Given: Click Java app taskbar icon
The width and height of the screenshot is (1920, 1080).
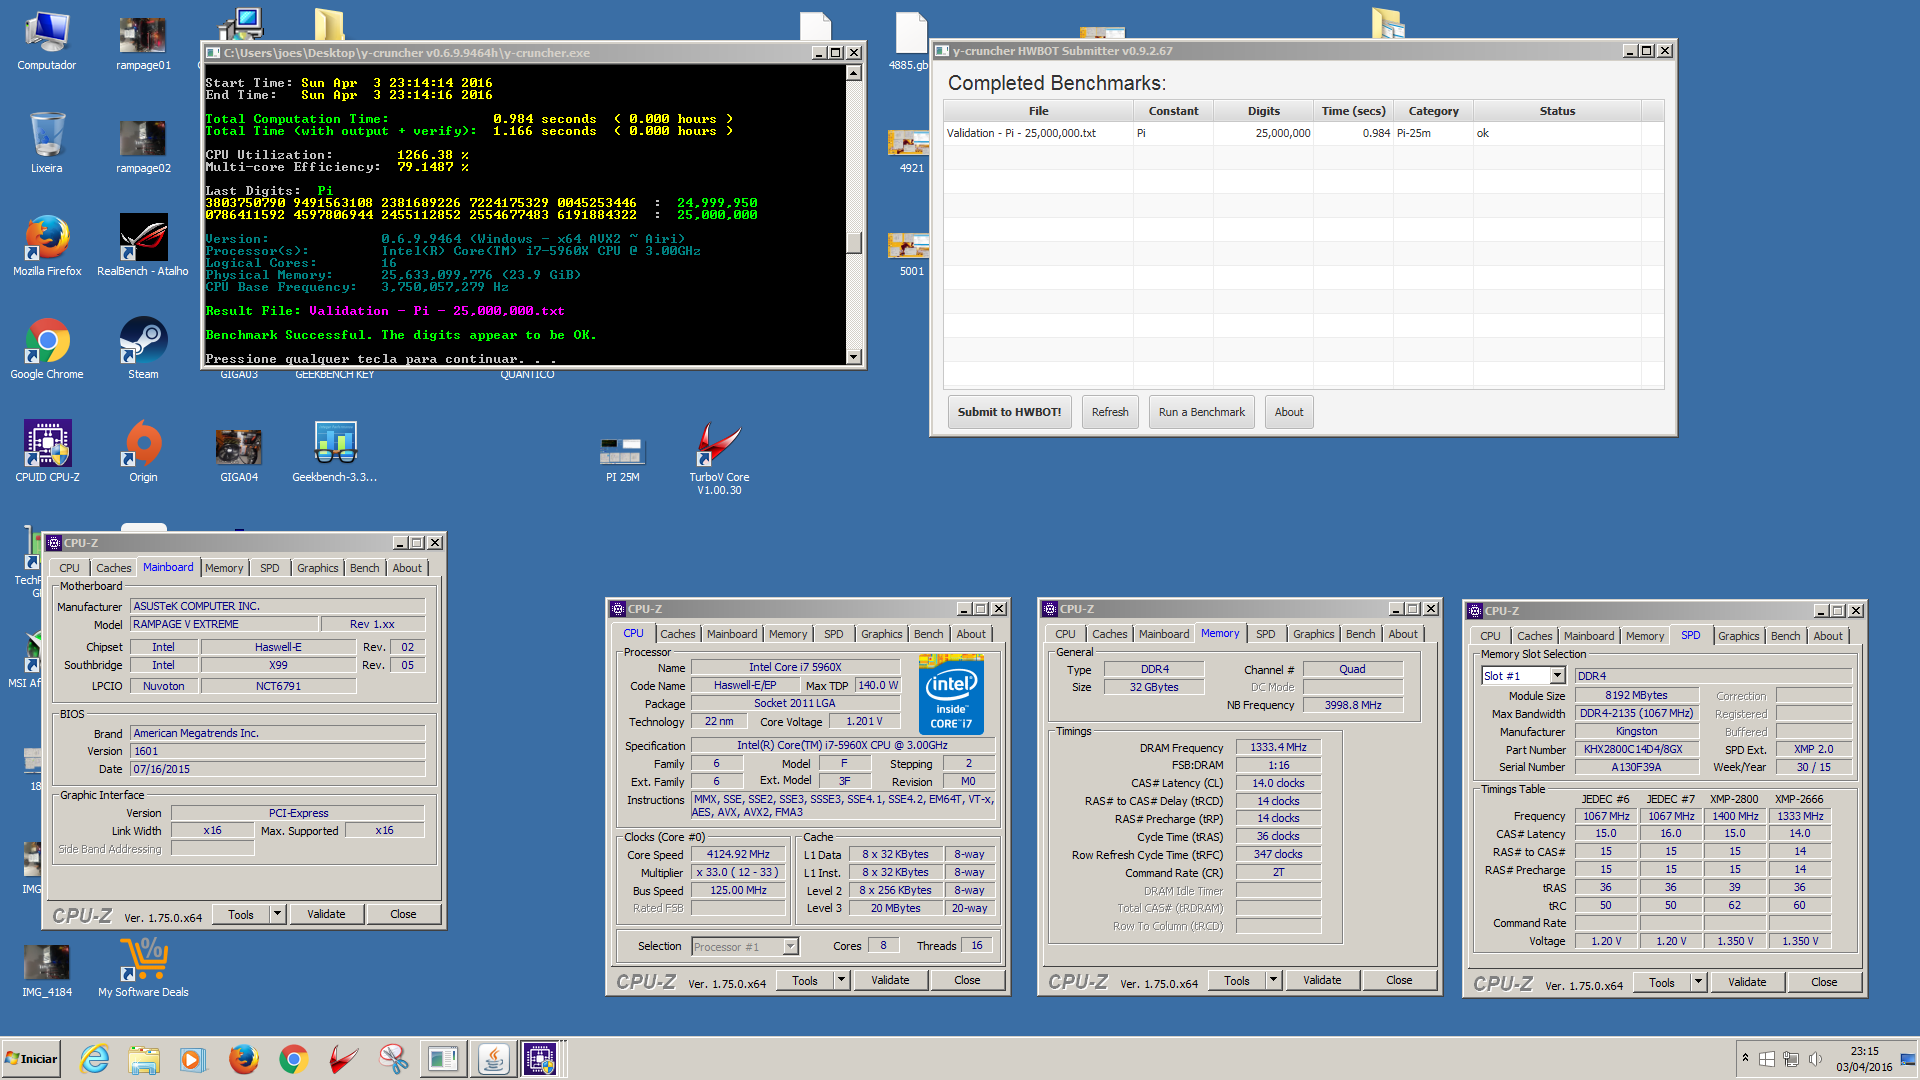Looking at the screenshot, I should click(x=493, y=1059).
